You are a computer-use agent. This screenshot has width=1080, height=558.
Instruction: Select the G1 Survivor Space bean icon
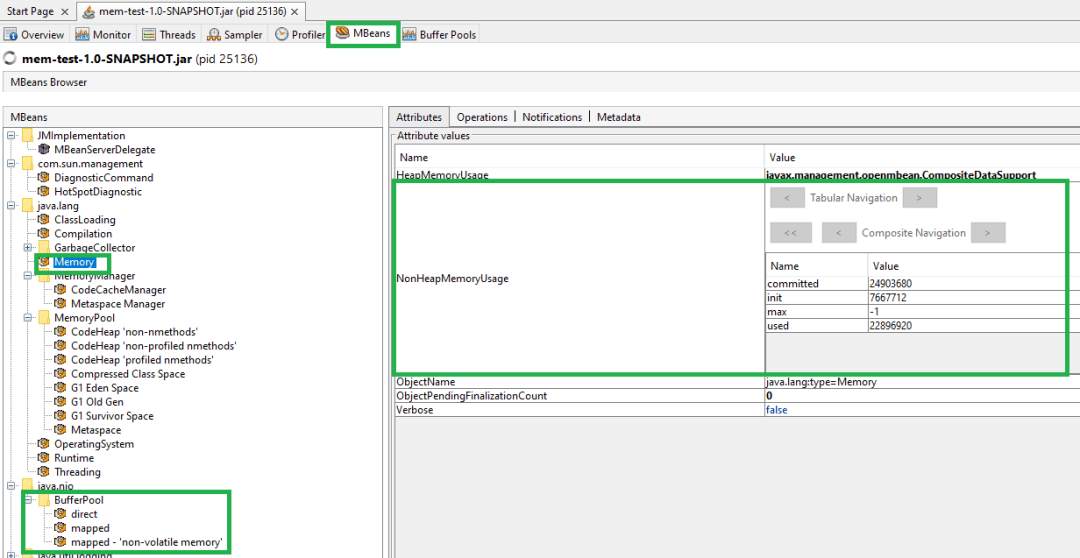click(x=61, y=416)
